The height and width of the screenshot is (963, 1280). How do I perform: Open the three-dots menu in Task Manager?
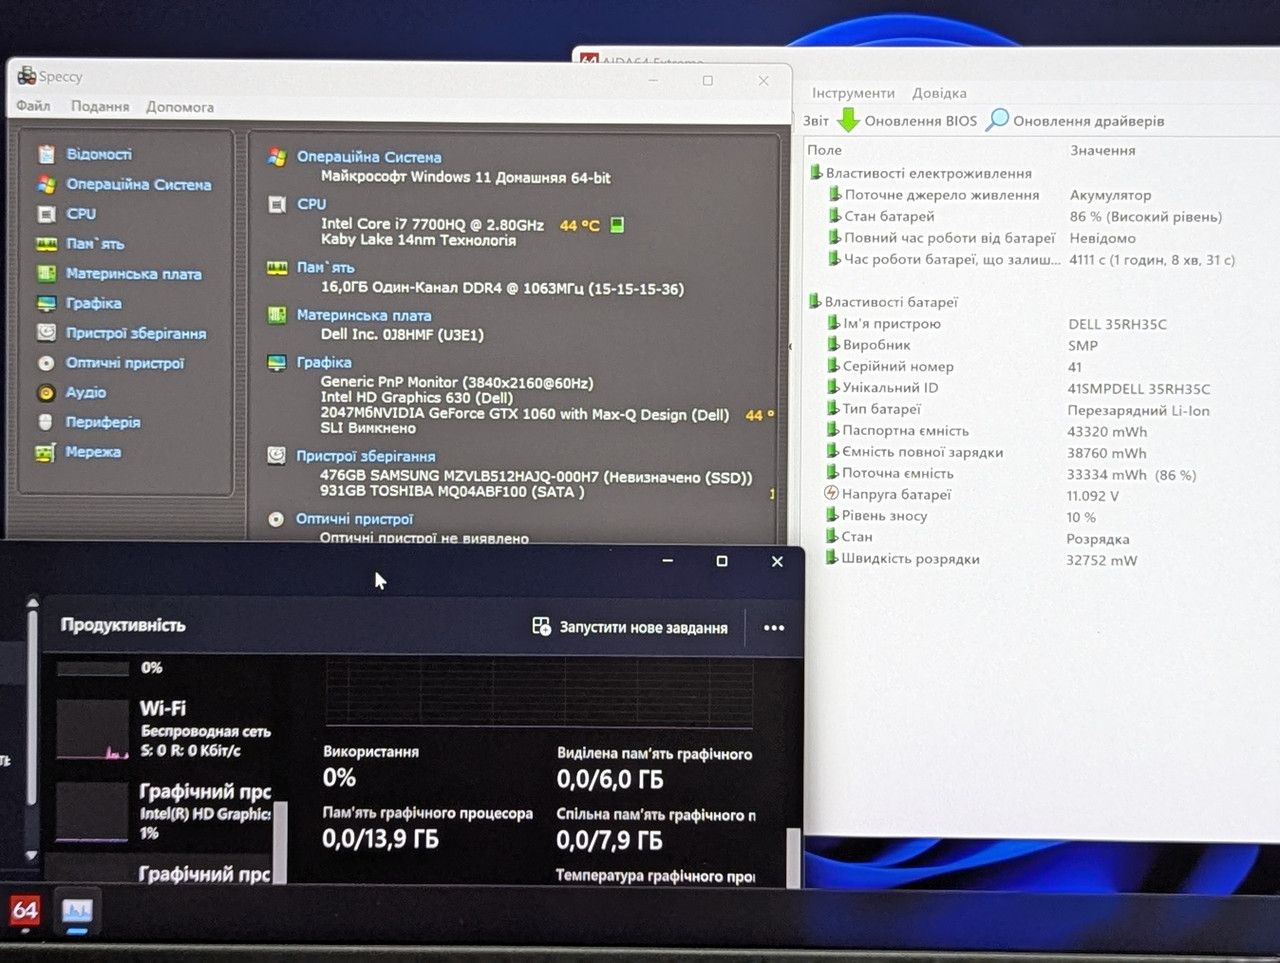point(774,628)
